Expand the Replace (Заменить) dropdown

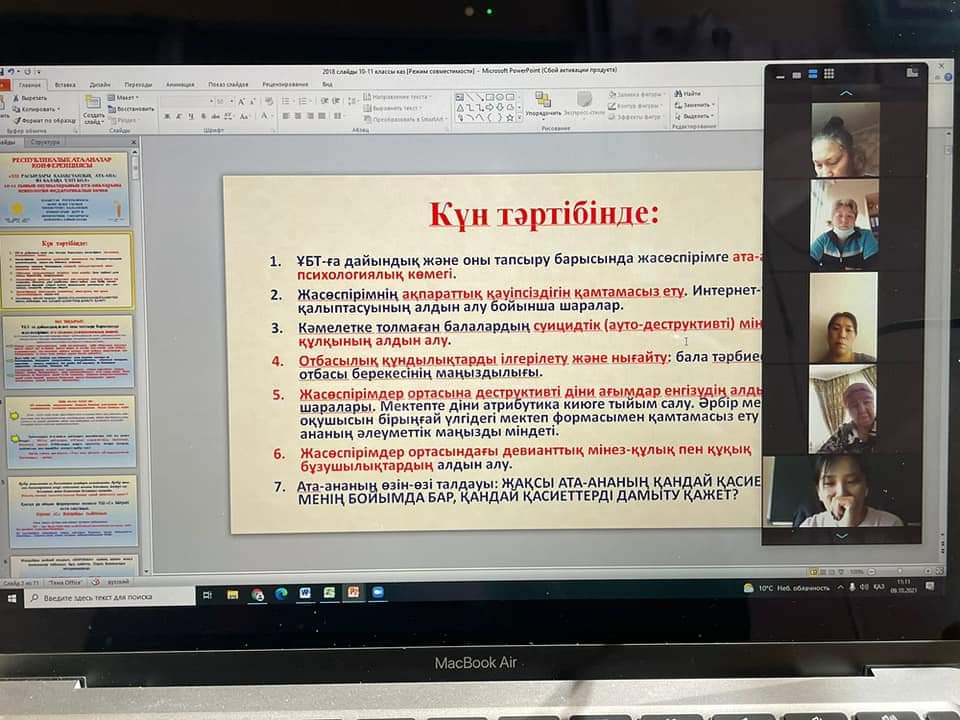pyautogui.click(x=711, y=104)
